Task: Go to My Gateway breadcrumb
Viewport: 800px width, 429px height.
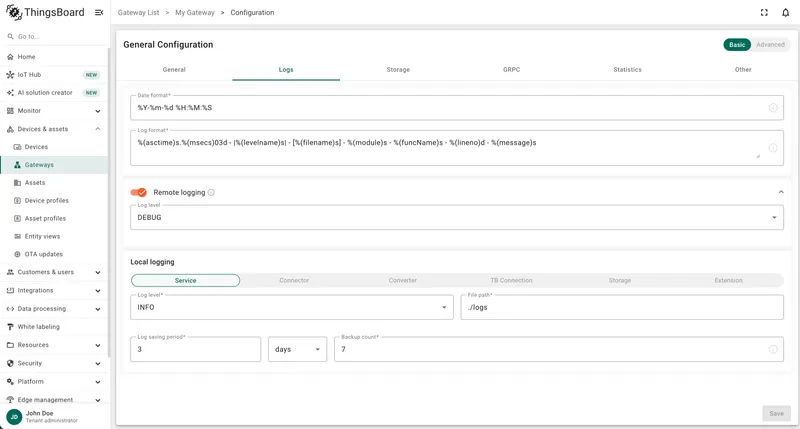Action: [x=195, y=13]
